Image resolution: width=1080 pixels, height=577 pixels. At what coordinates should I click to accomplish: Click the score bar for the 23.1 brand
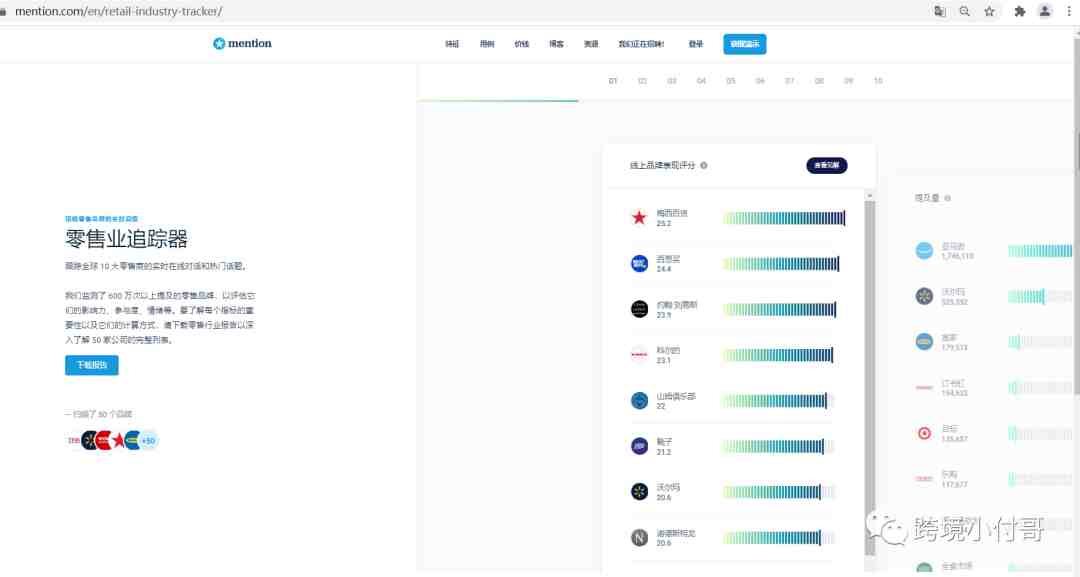click(778, 355)
